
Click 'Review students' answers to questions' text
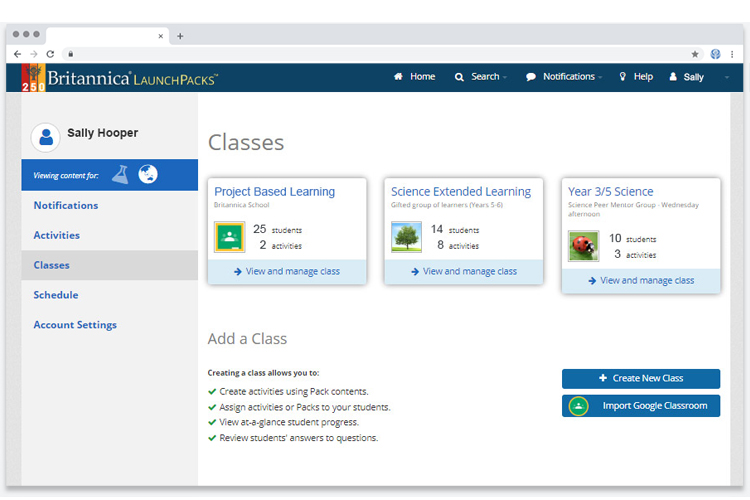(x=298, y=438)
